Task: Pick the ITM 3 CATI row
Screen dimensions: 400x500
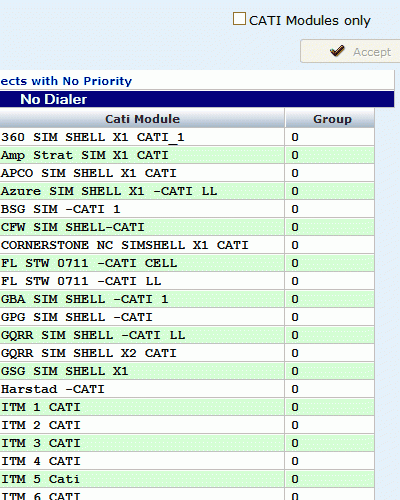Action: 187,443
